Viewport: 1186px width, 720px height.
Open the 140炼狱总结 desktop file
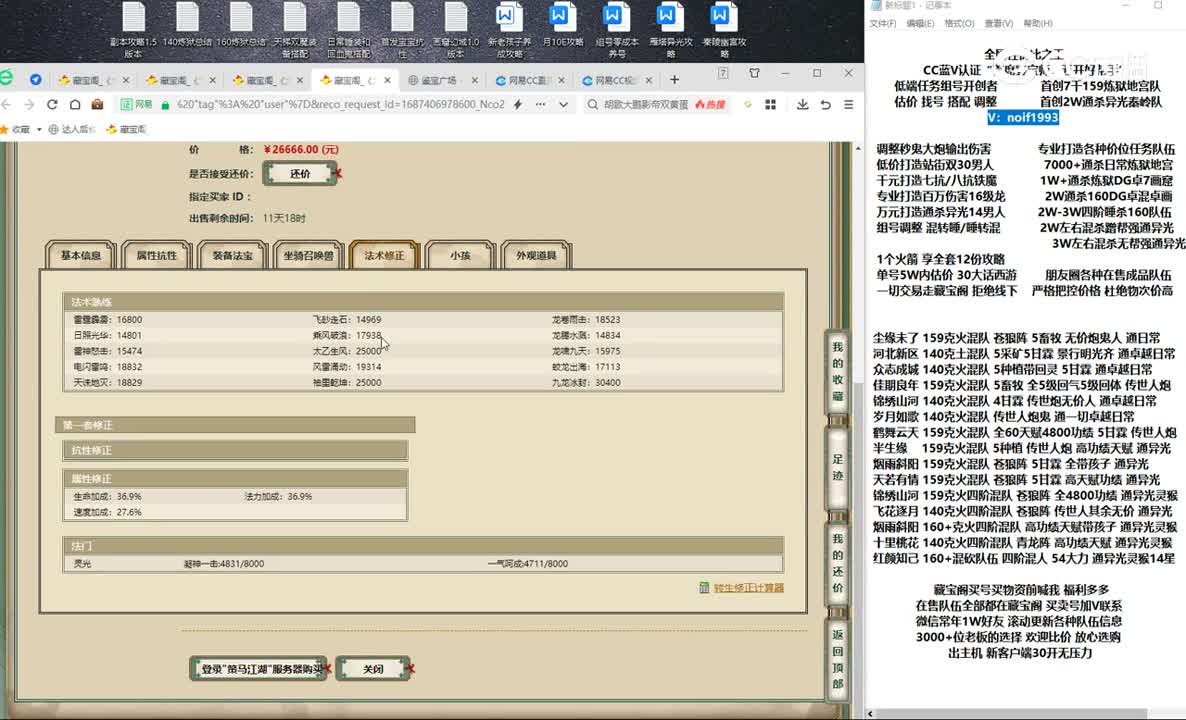[188, 24]
